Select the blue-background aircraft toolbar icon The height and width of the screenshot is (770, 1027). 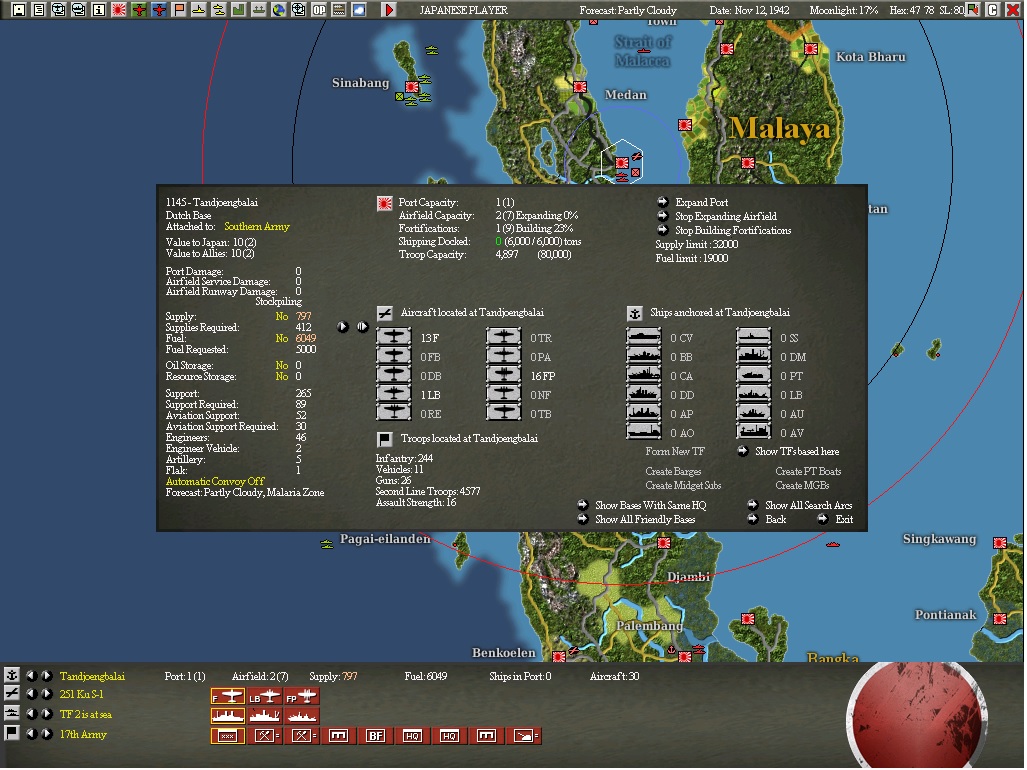pyautogui.click(x=159, y=10)
